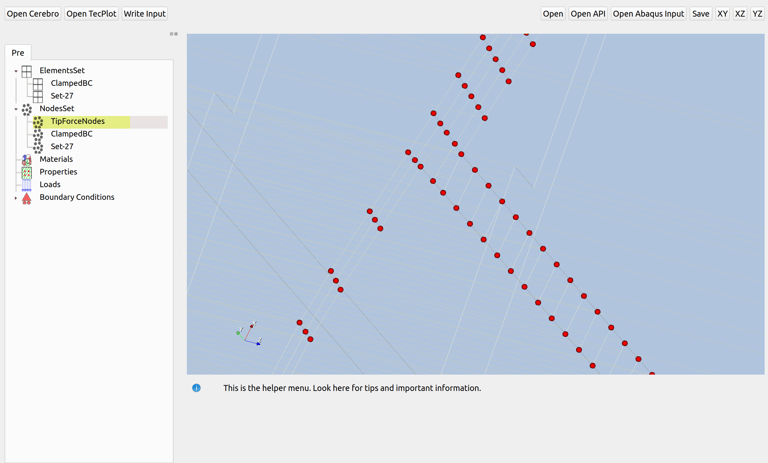This screenshot has width=768, height=463.
Task: Click the blue info icon in the helper menu
Action: click(x=196, y=388)
